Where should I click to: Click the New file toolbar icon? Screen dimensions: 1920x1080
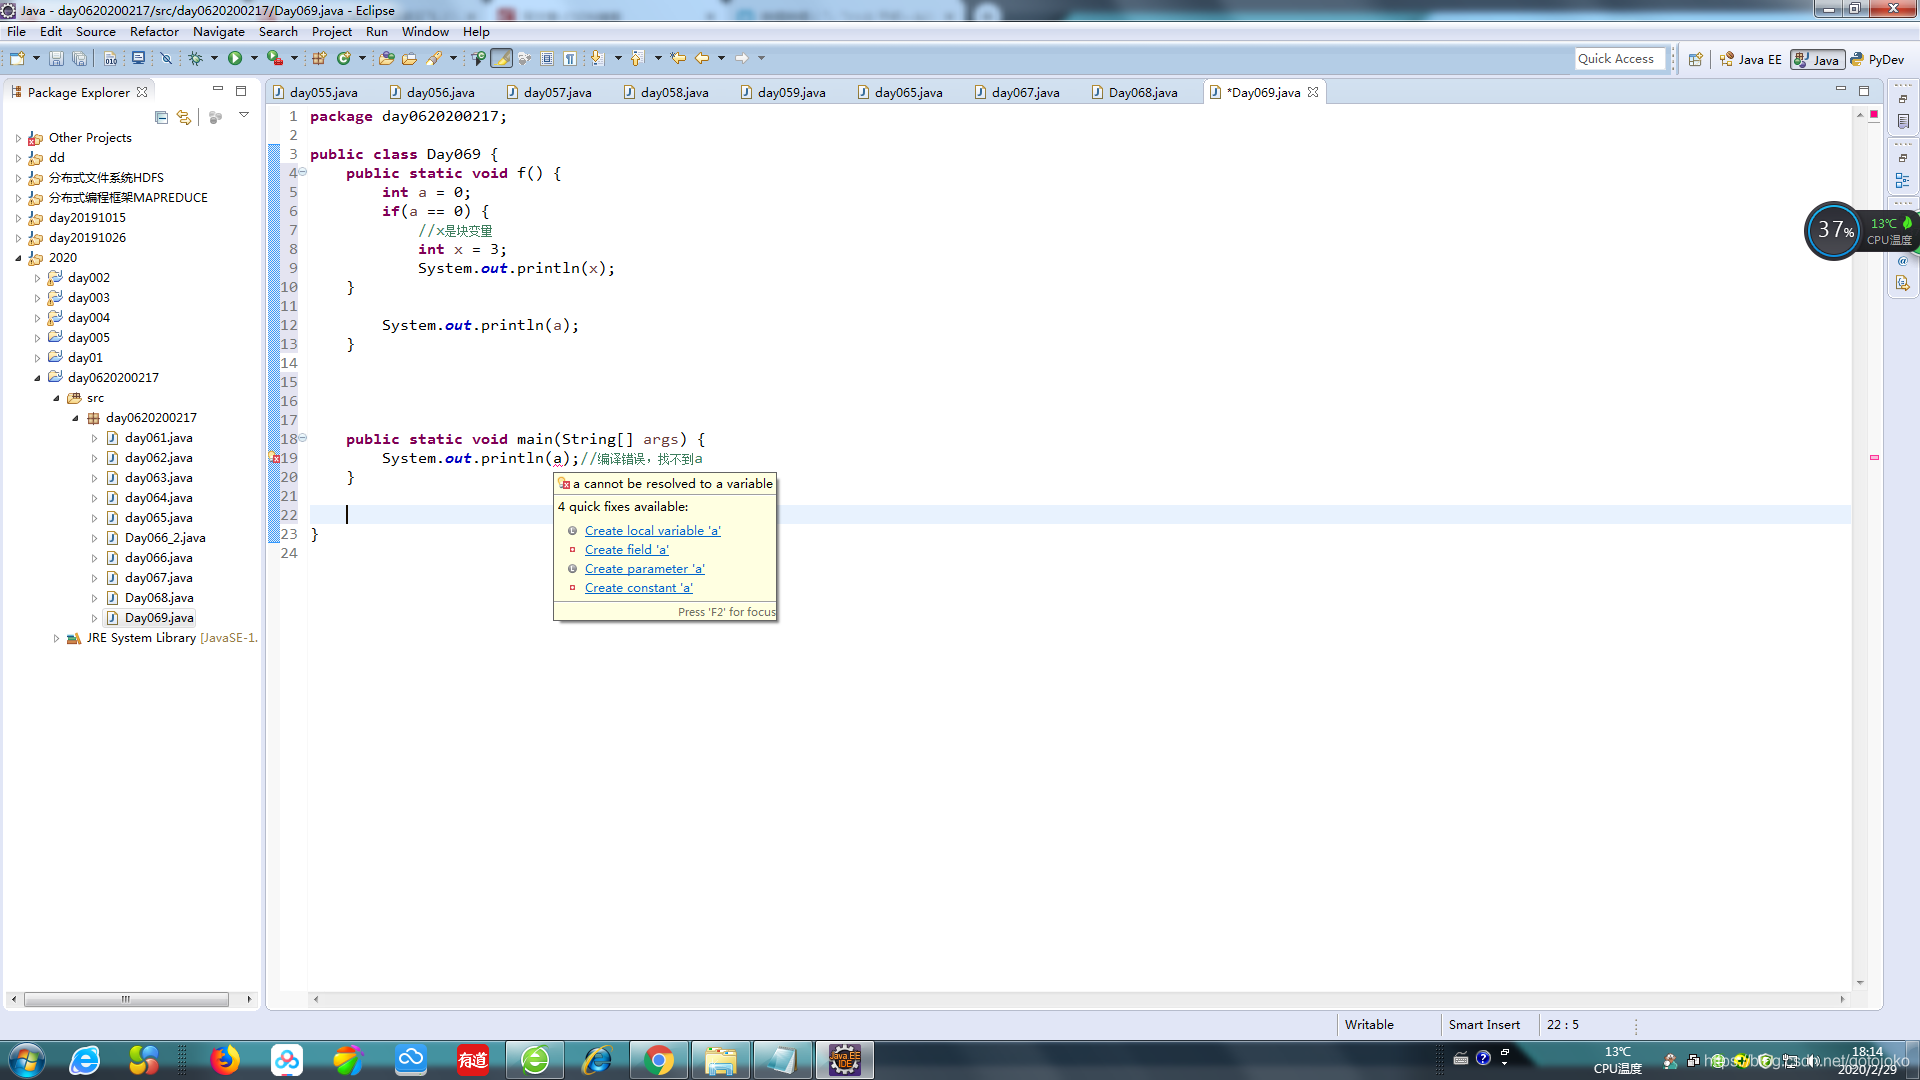[x=17, y=59]
